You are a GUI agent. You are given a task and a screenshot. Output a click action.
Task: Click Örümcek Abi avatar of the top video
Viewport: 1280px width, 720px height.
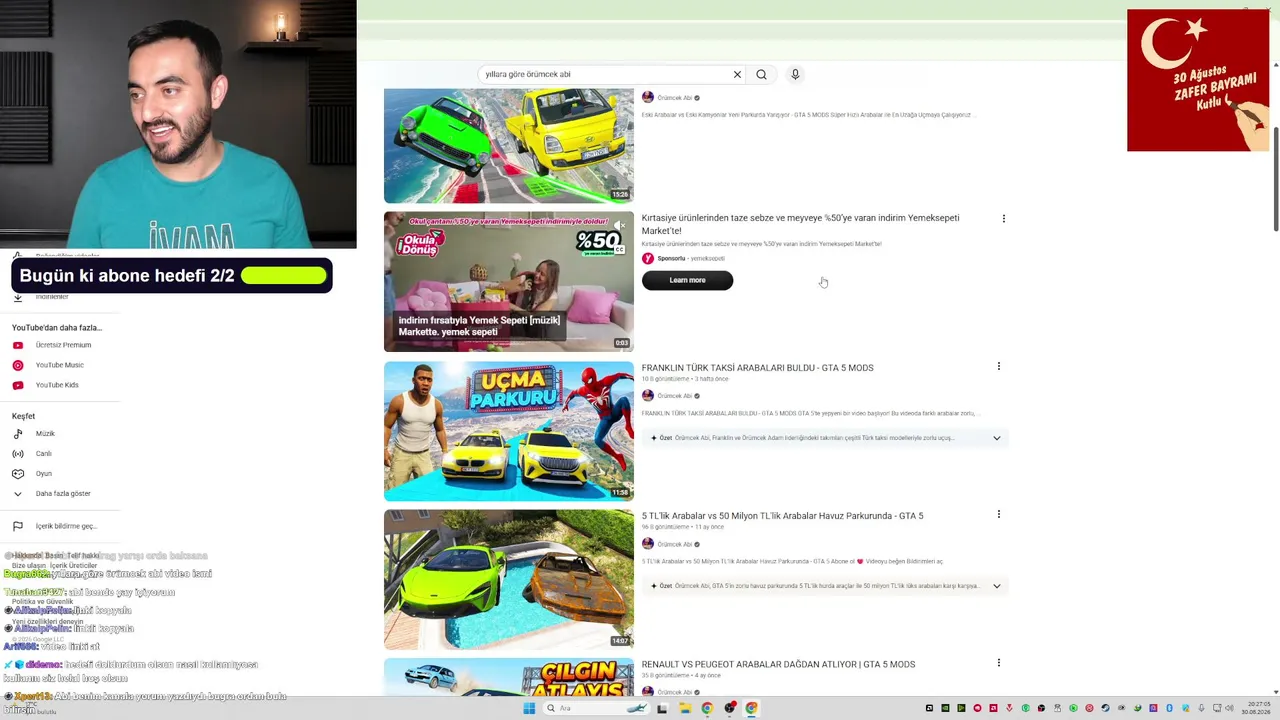(648, 97)
